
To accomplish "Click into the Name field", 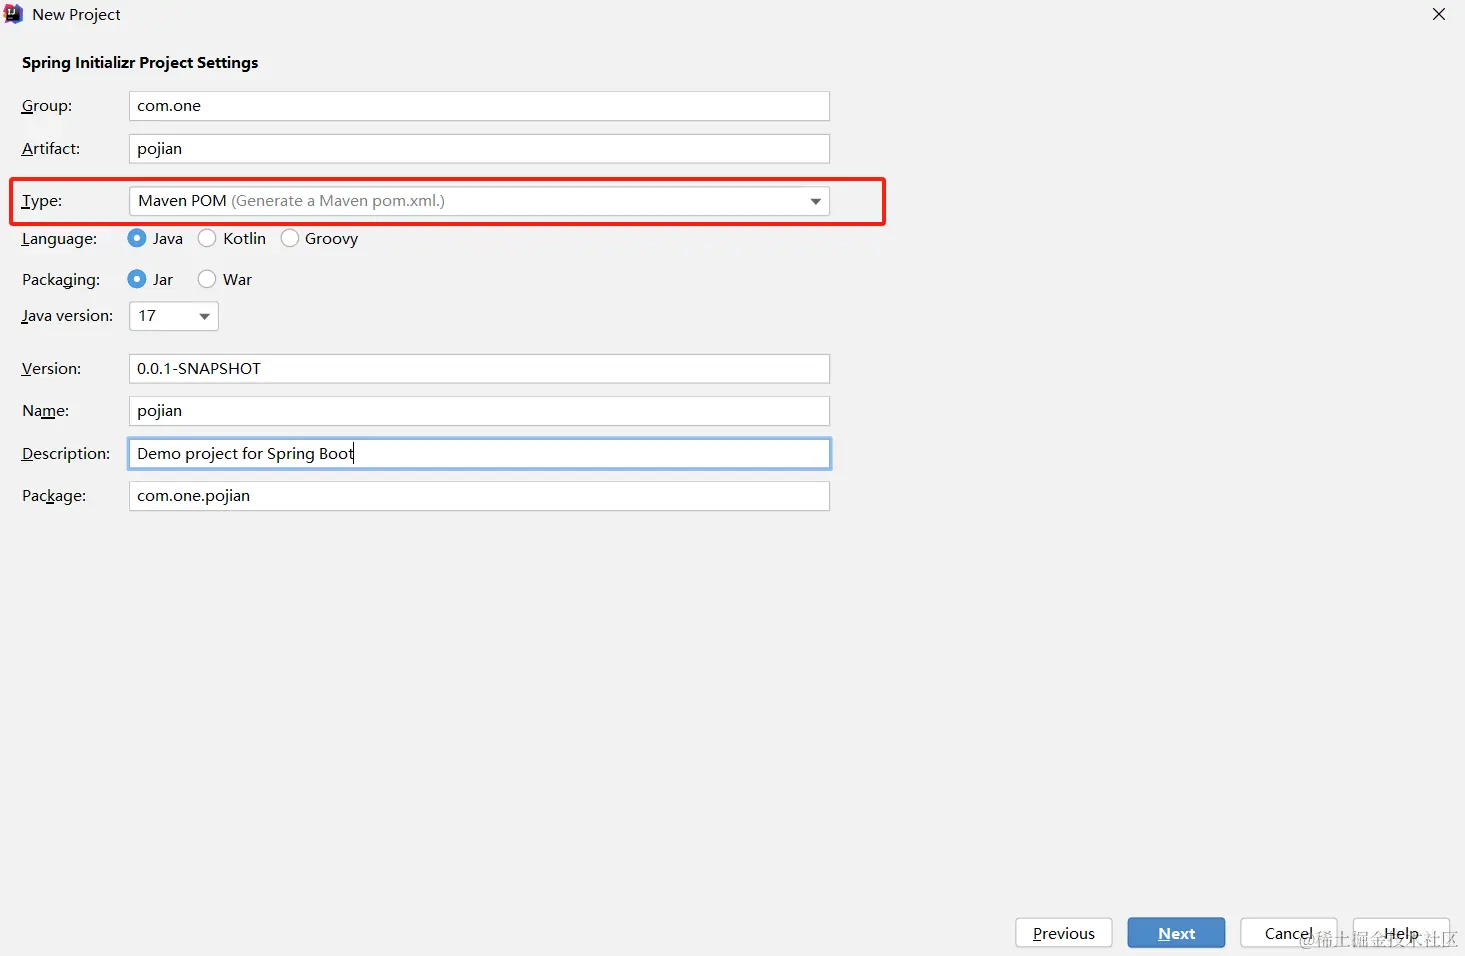I will pos(479,411).
